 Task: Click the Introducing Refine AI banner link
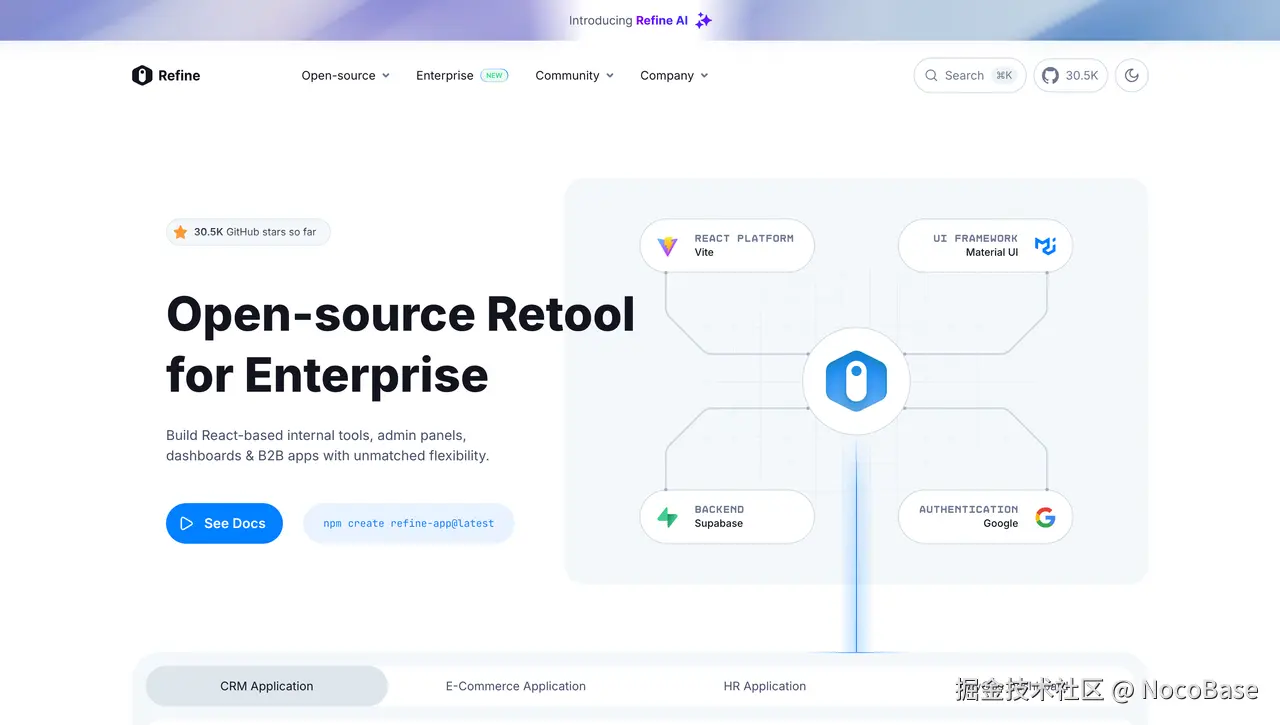640,20
